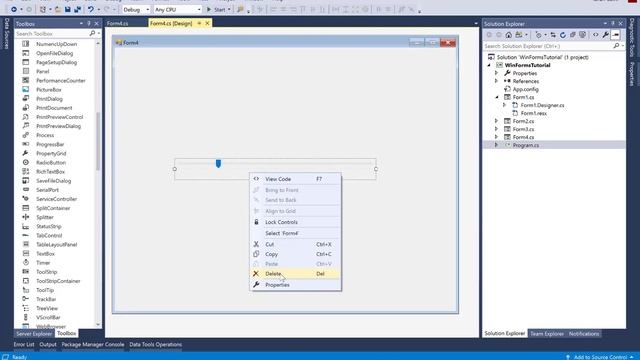
Task: Choose View Code from context menu
Action: coord(295,179)
